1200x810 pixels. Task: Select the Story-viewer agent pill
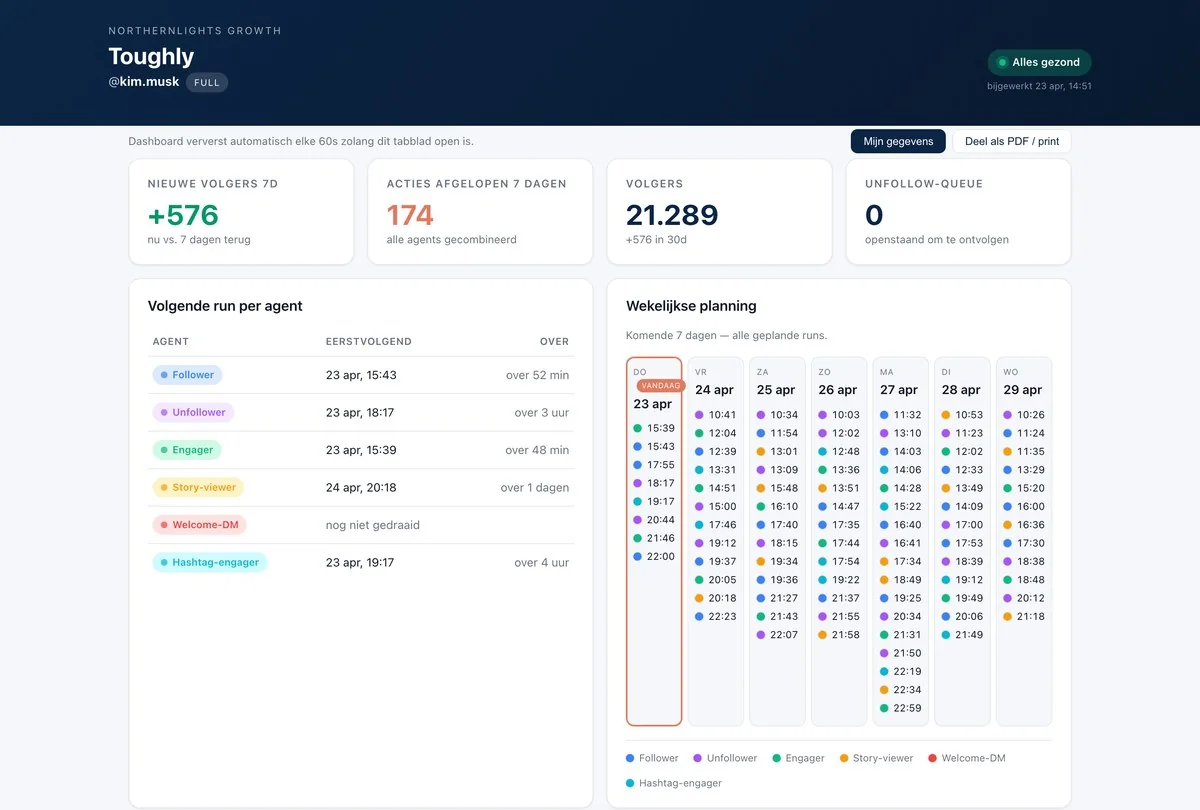click(198, 488)
